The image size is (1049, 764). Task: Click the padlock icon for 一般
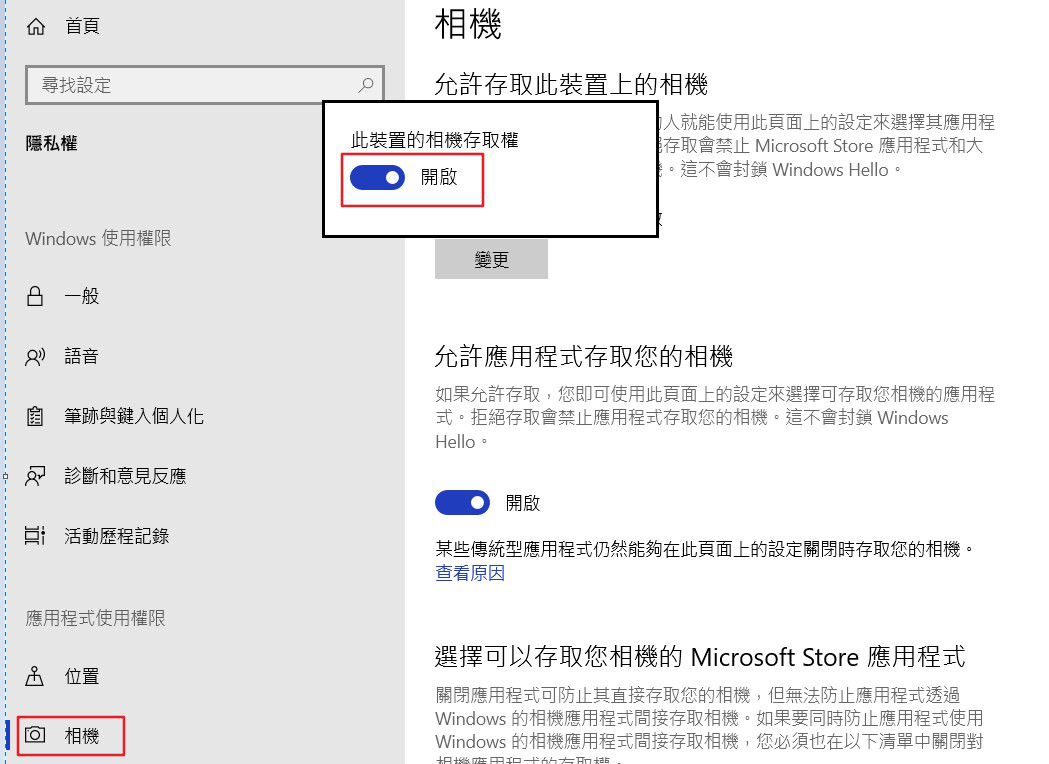(36, 297)
